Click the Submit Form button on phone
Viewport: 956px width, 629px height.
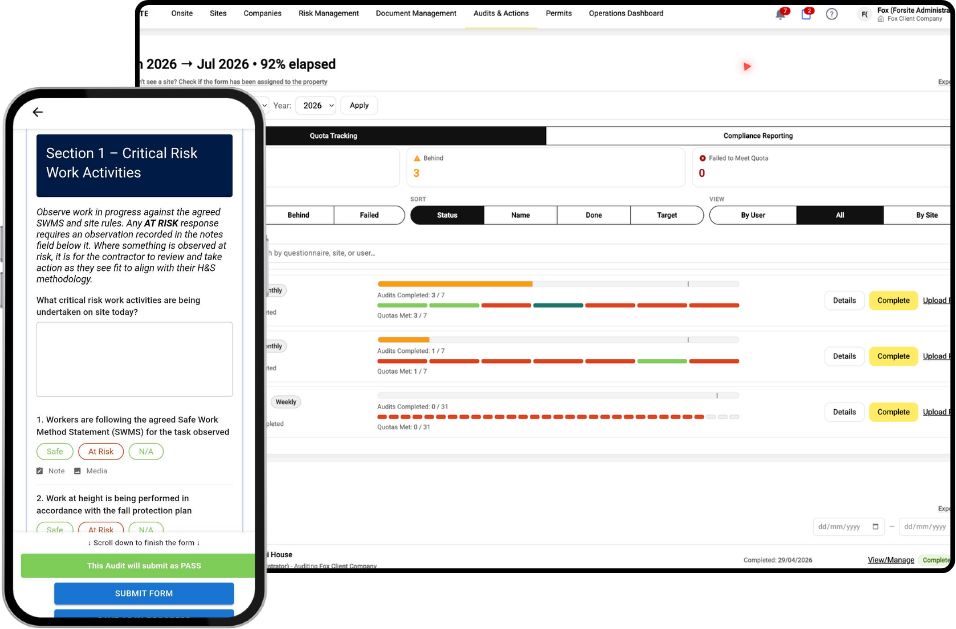(x=144, y=594)
